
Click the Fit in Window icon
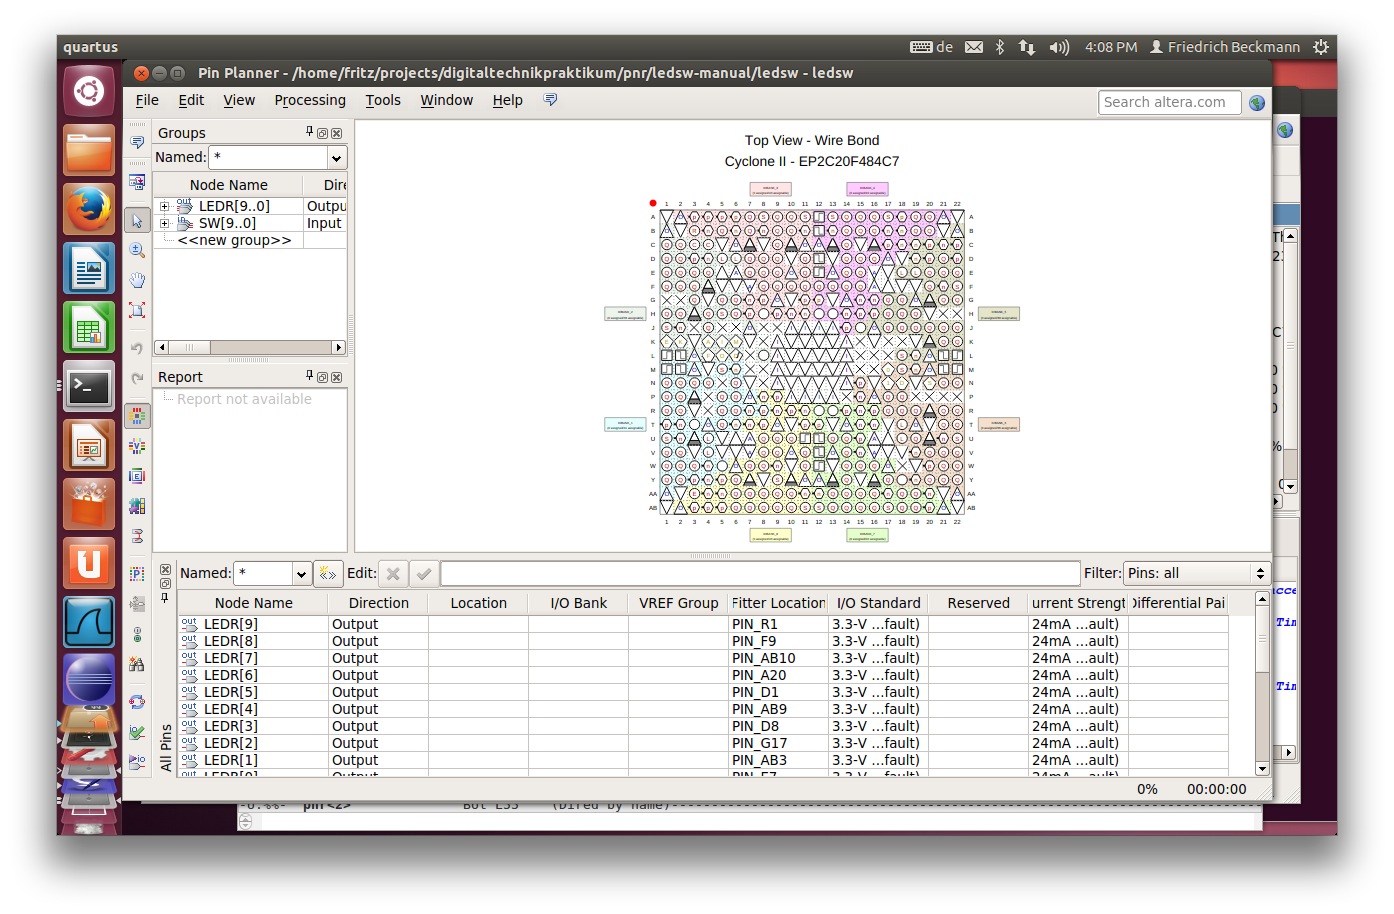click(x=137, y=310)
